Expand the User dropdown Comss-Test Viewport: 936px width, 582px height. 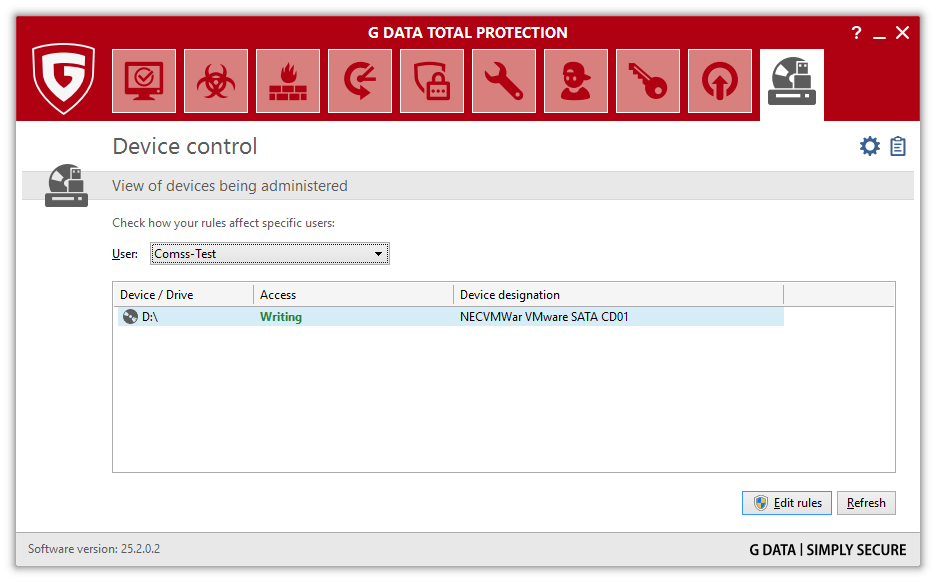coord(270,254)
